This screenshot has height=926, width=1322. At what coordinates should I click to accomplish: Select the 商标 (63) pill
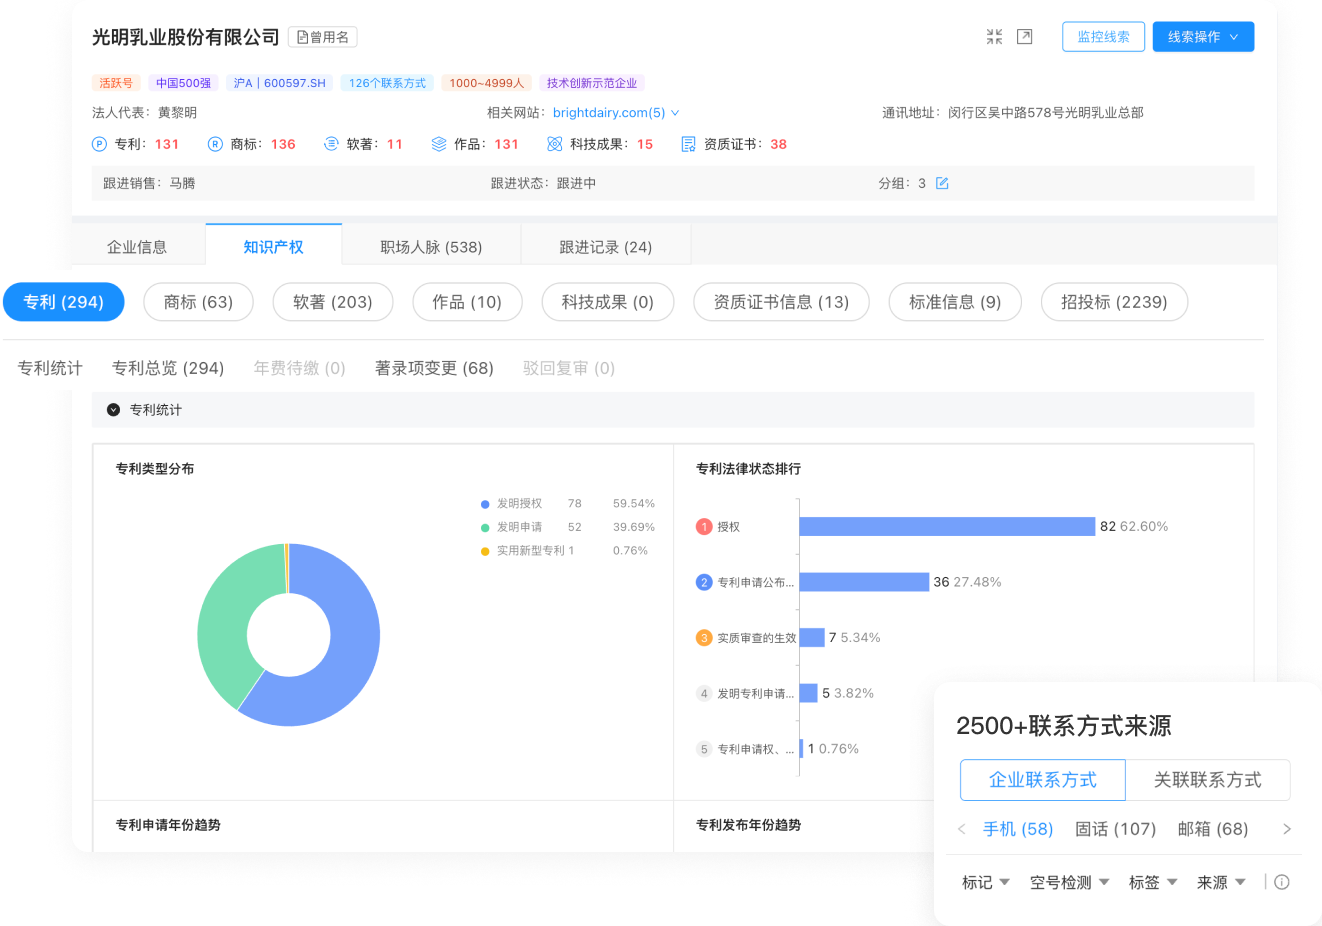(x=198, y=302)
